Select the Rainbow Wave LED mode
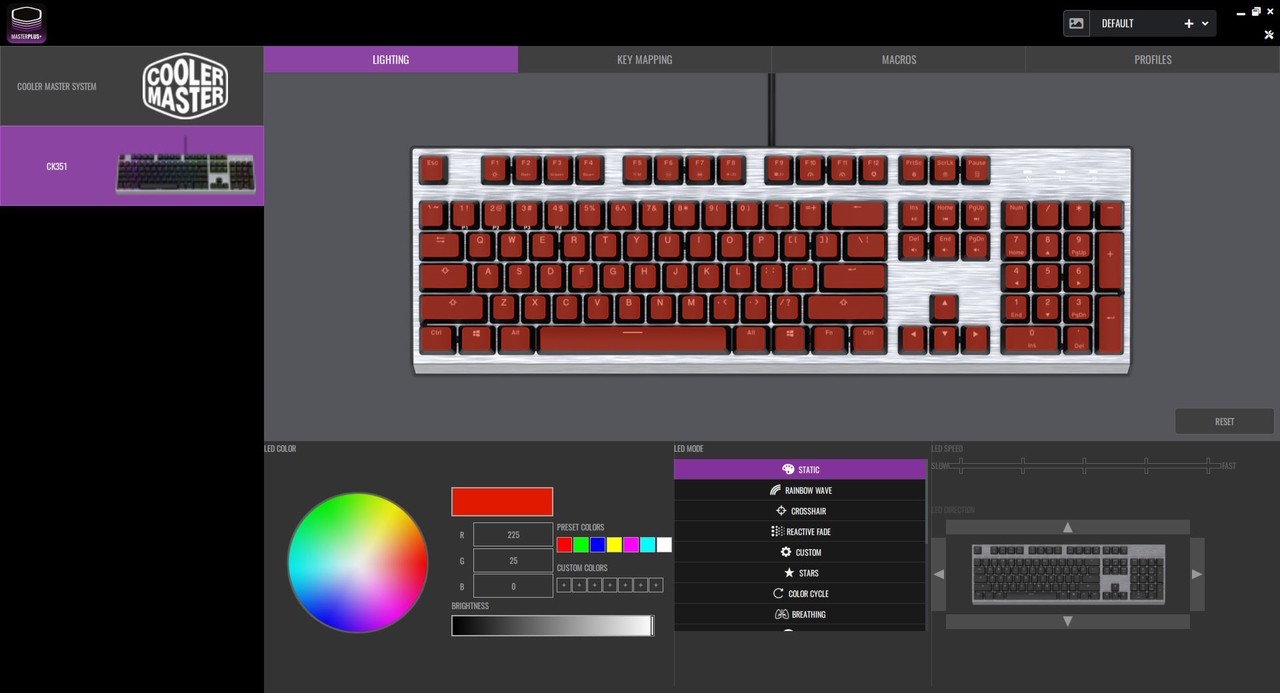This screenshot has width=1280, height=693. click(x=800, y=490)
